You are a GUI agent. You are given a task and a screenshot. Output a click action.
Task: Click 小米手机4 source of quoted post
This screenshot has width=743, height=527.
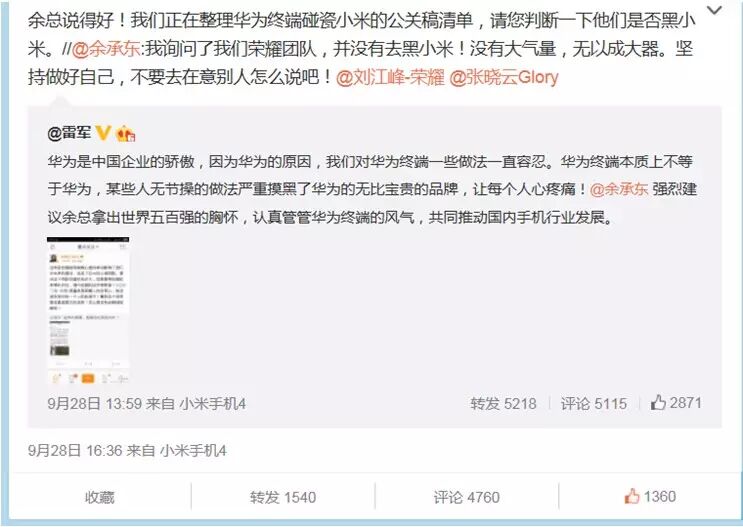point(212,404)
